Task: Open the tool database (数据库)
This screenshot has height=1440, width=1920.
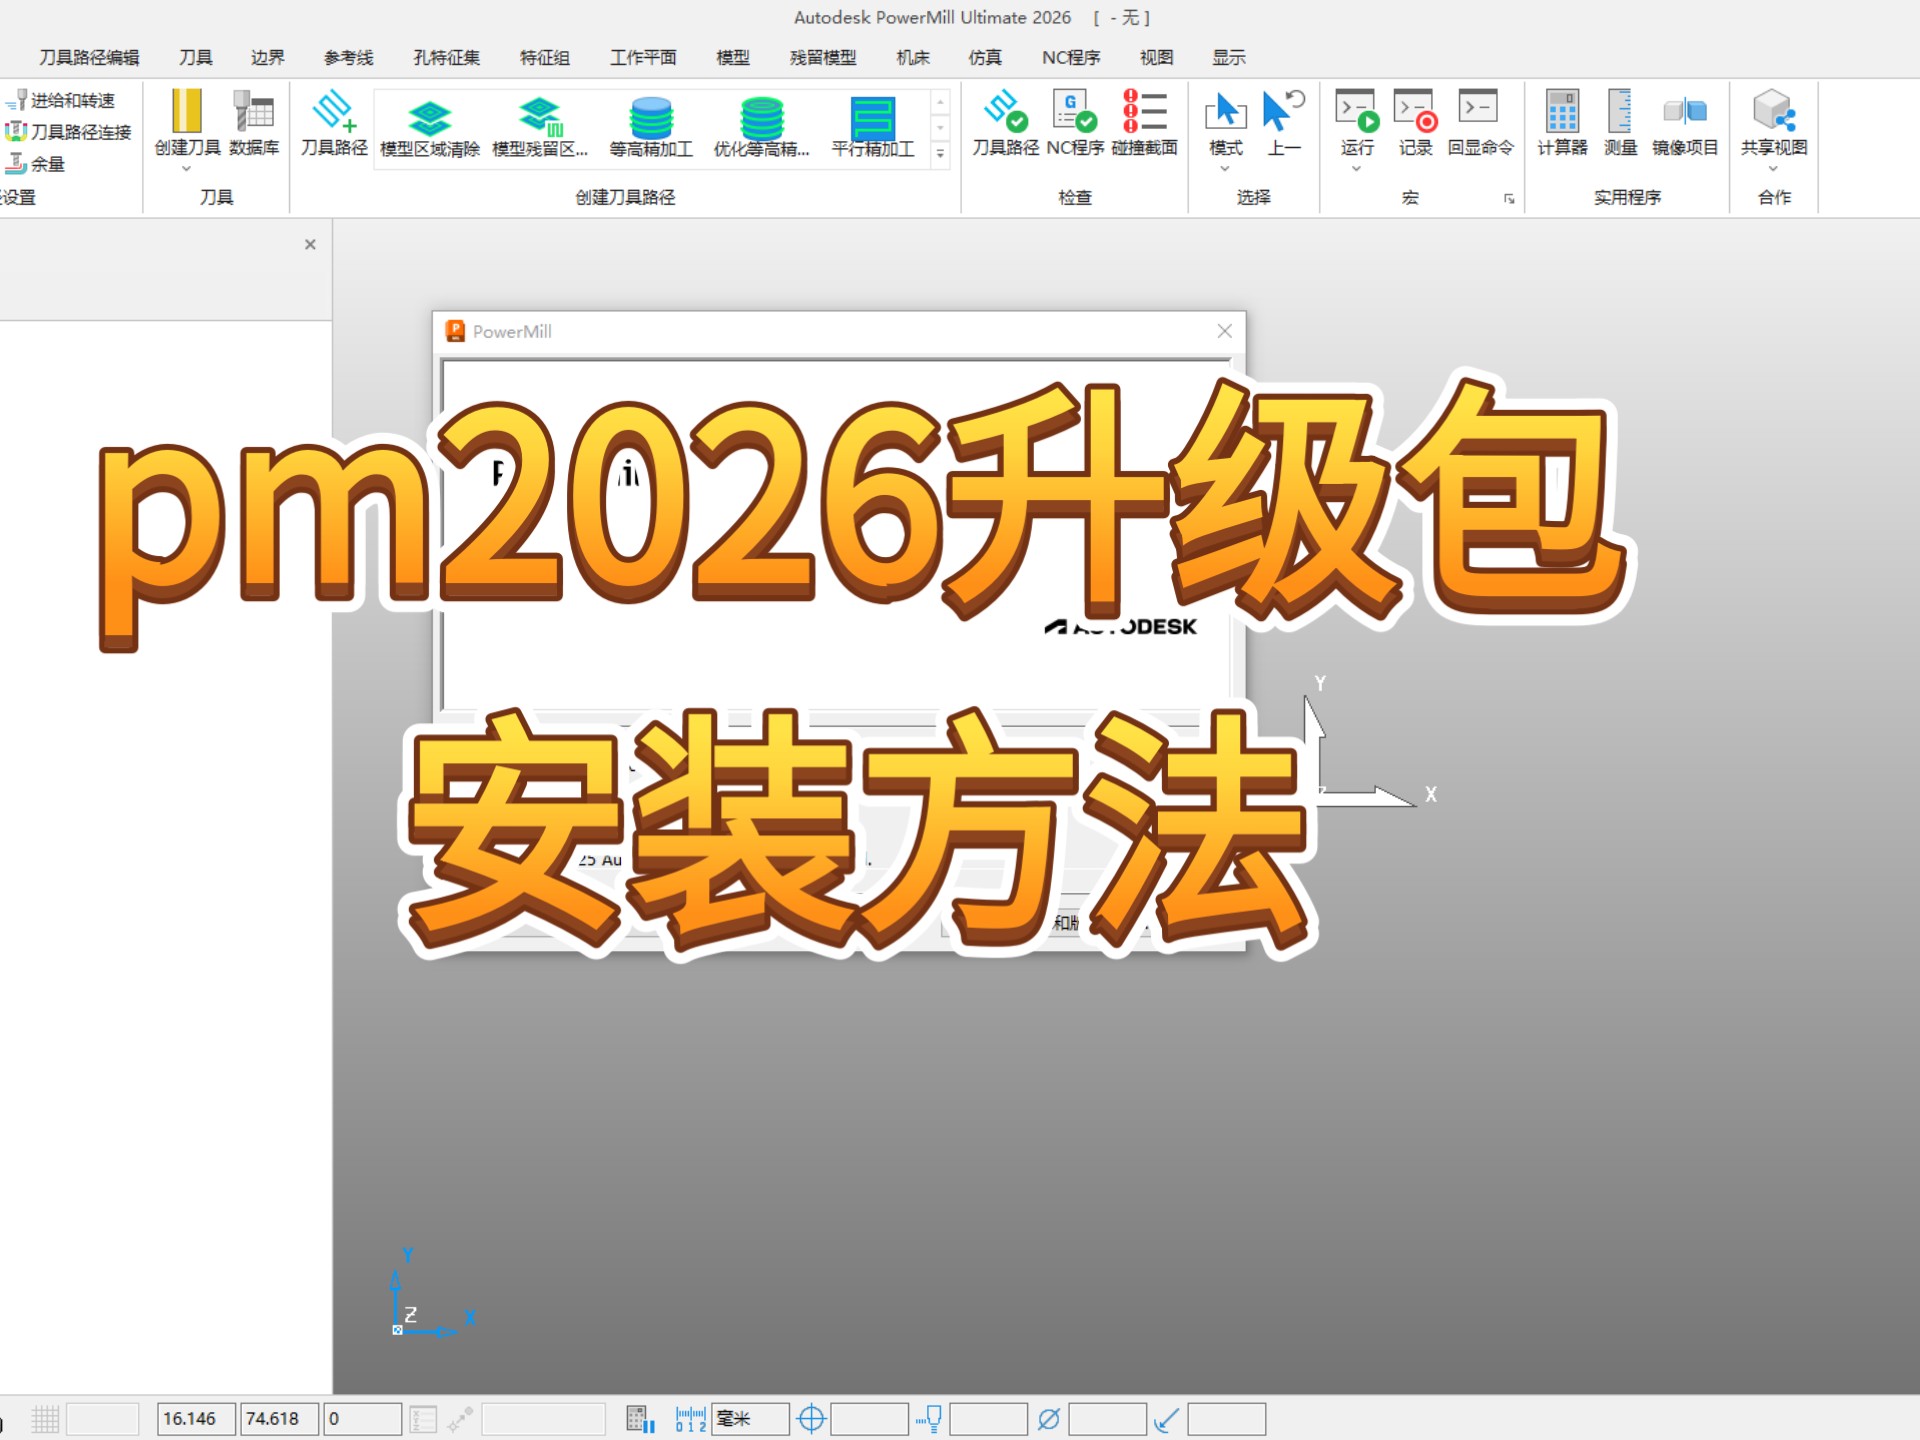Action: 254,123
